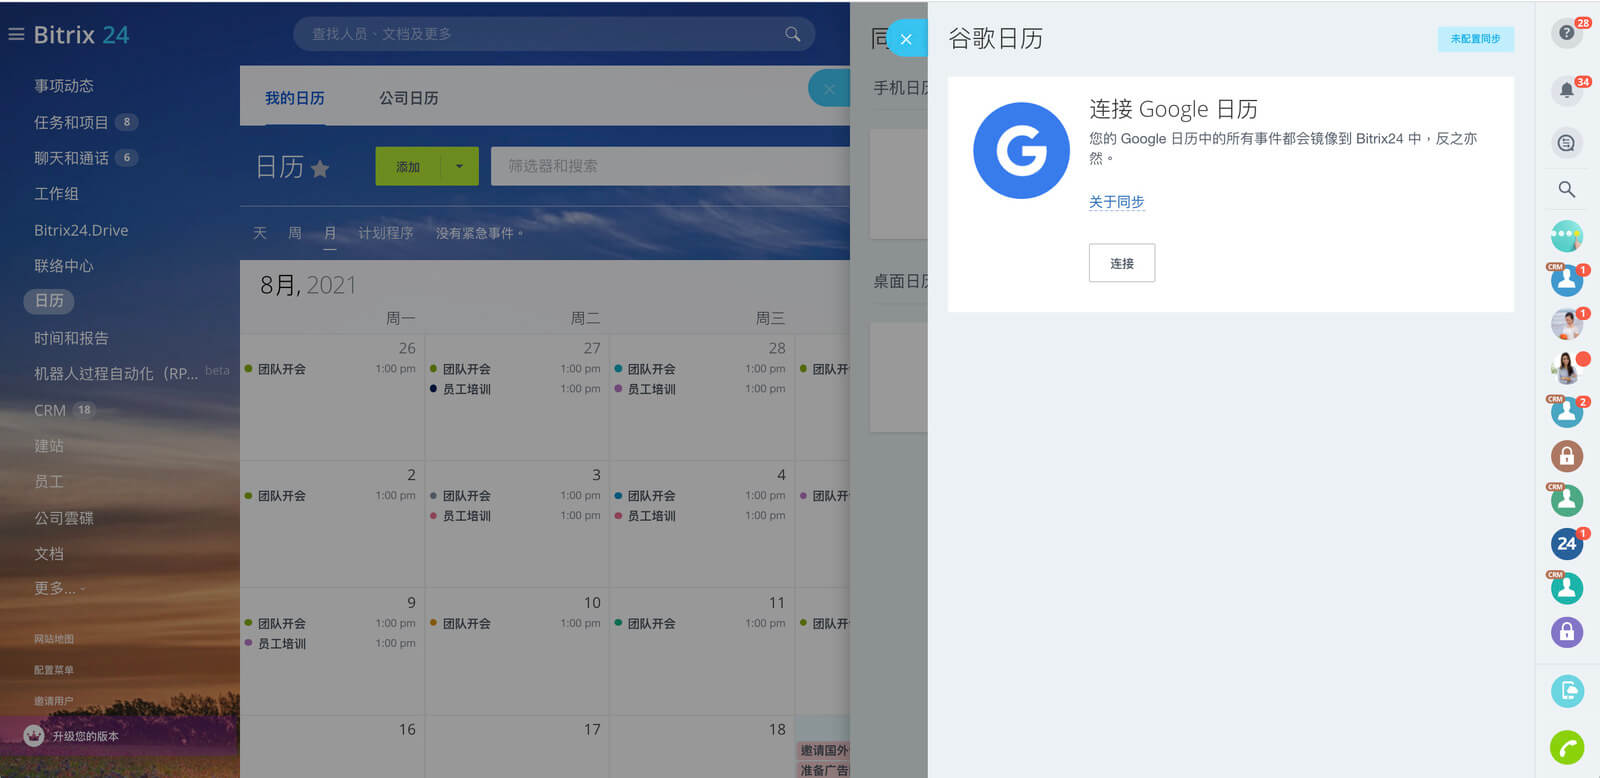Screen dimensions: 1600x778
Task: Close the Google calendar panel with X
Action: pyautogui.click(x=906, y=39)
